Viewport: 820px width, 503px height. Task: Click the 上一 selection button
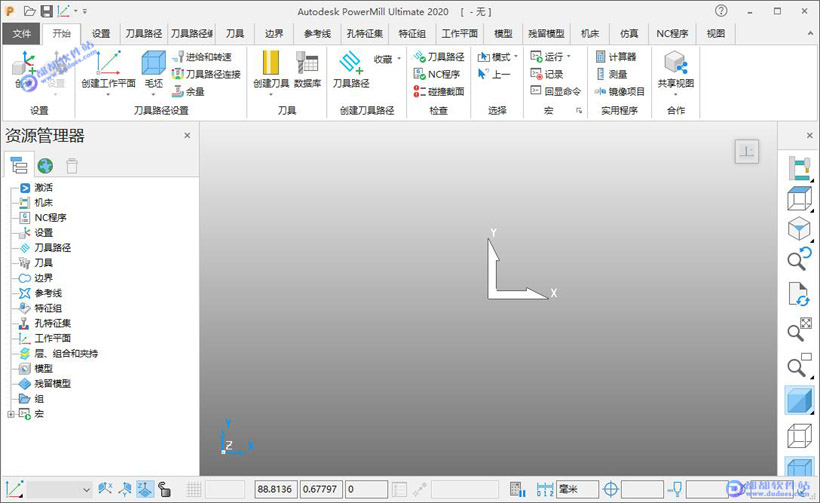point(494,74)
